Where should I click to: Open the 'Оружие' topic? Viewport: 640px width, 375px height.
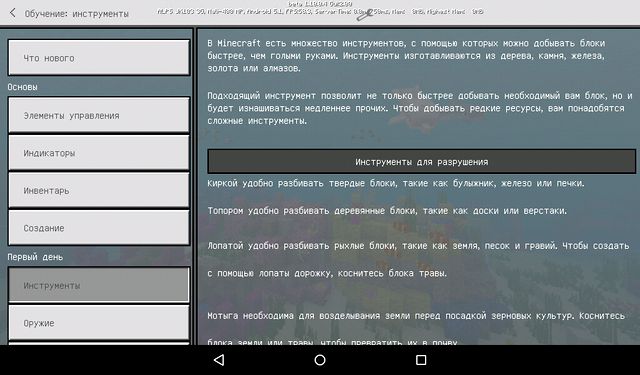pos(99,322)
